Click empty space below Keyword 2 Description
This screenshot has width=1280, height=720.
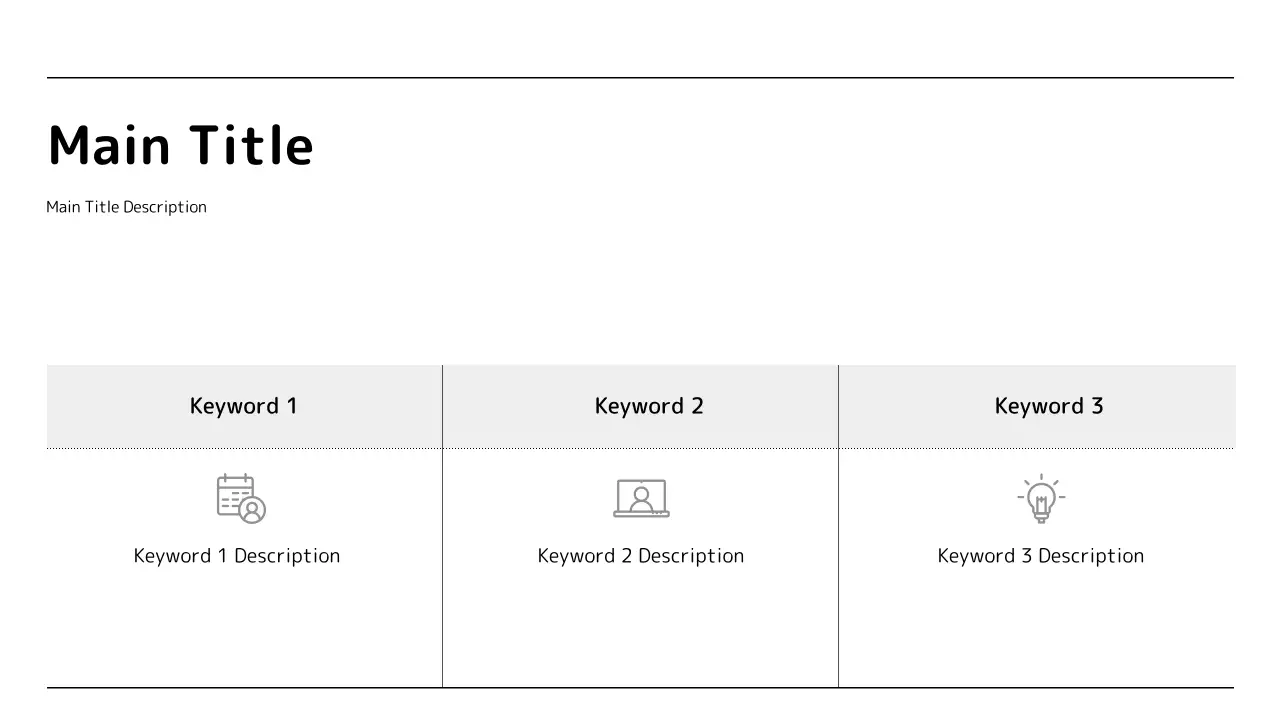coord(640,630)
